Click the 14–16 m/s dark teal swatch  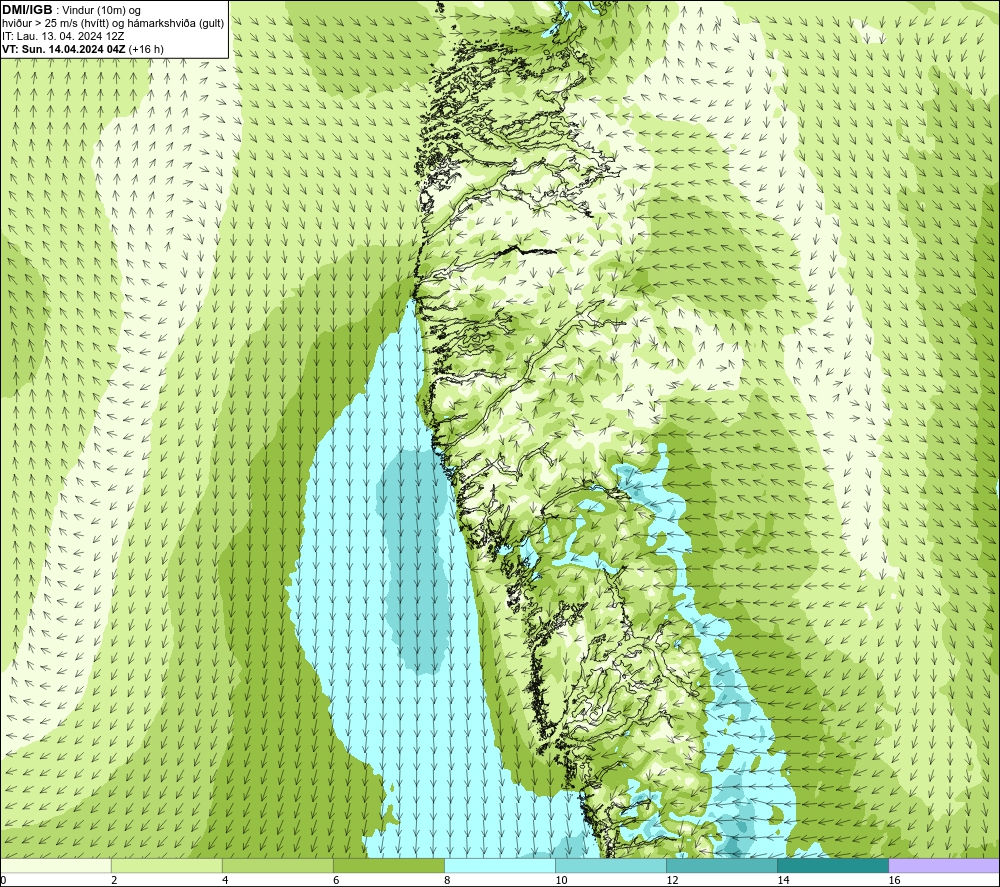pyautogui.click(x=833, y=865)
